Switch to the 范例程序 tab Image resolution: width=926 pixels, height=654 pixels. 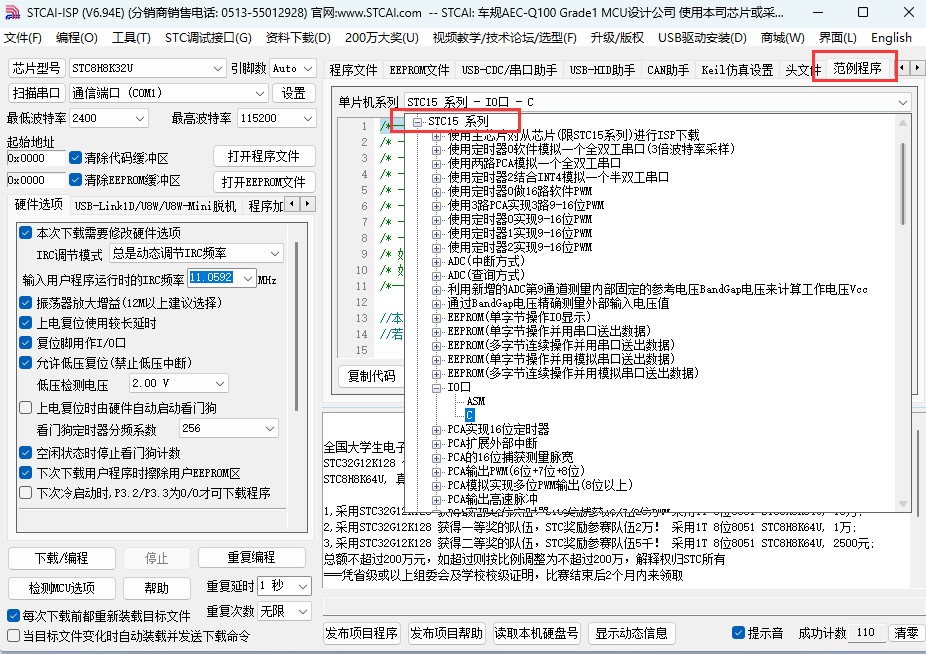coord(857,68)
